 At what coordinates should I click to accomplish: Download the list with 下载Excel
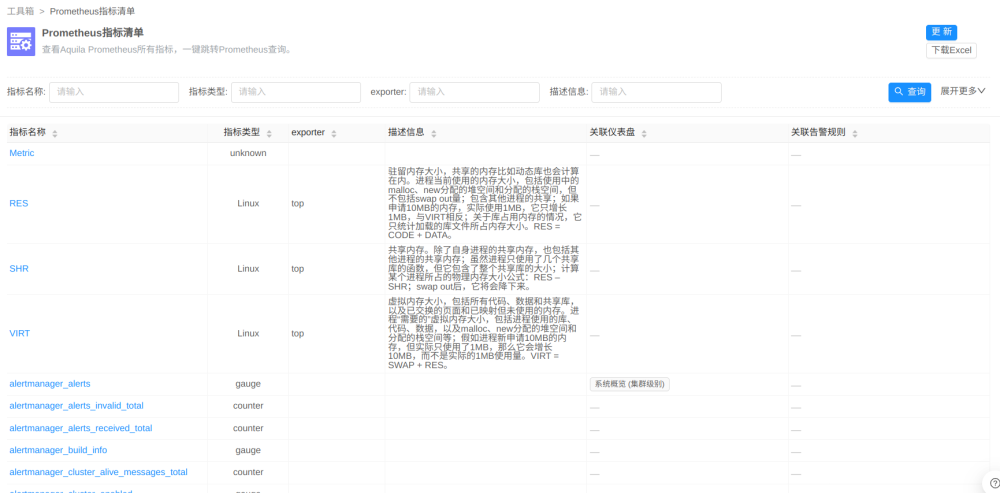951,50
